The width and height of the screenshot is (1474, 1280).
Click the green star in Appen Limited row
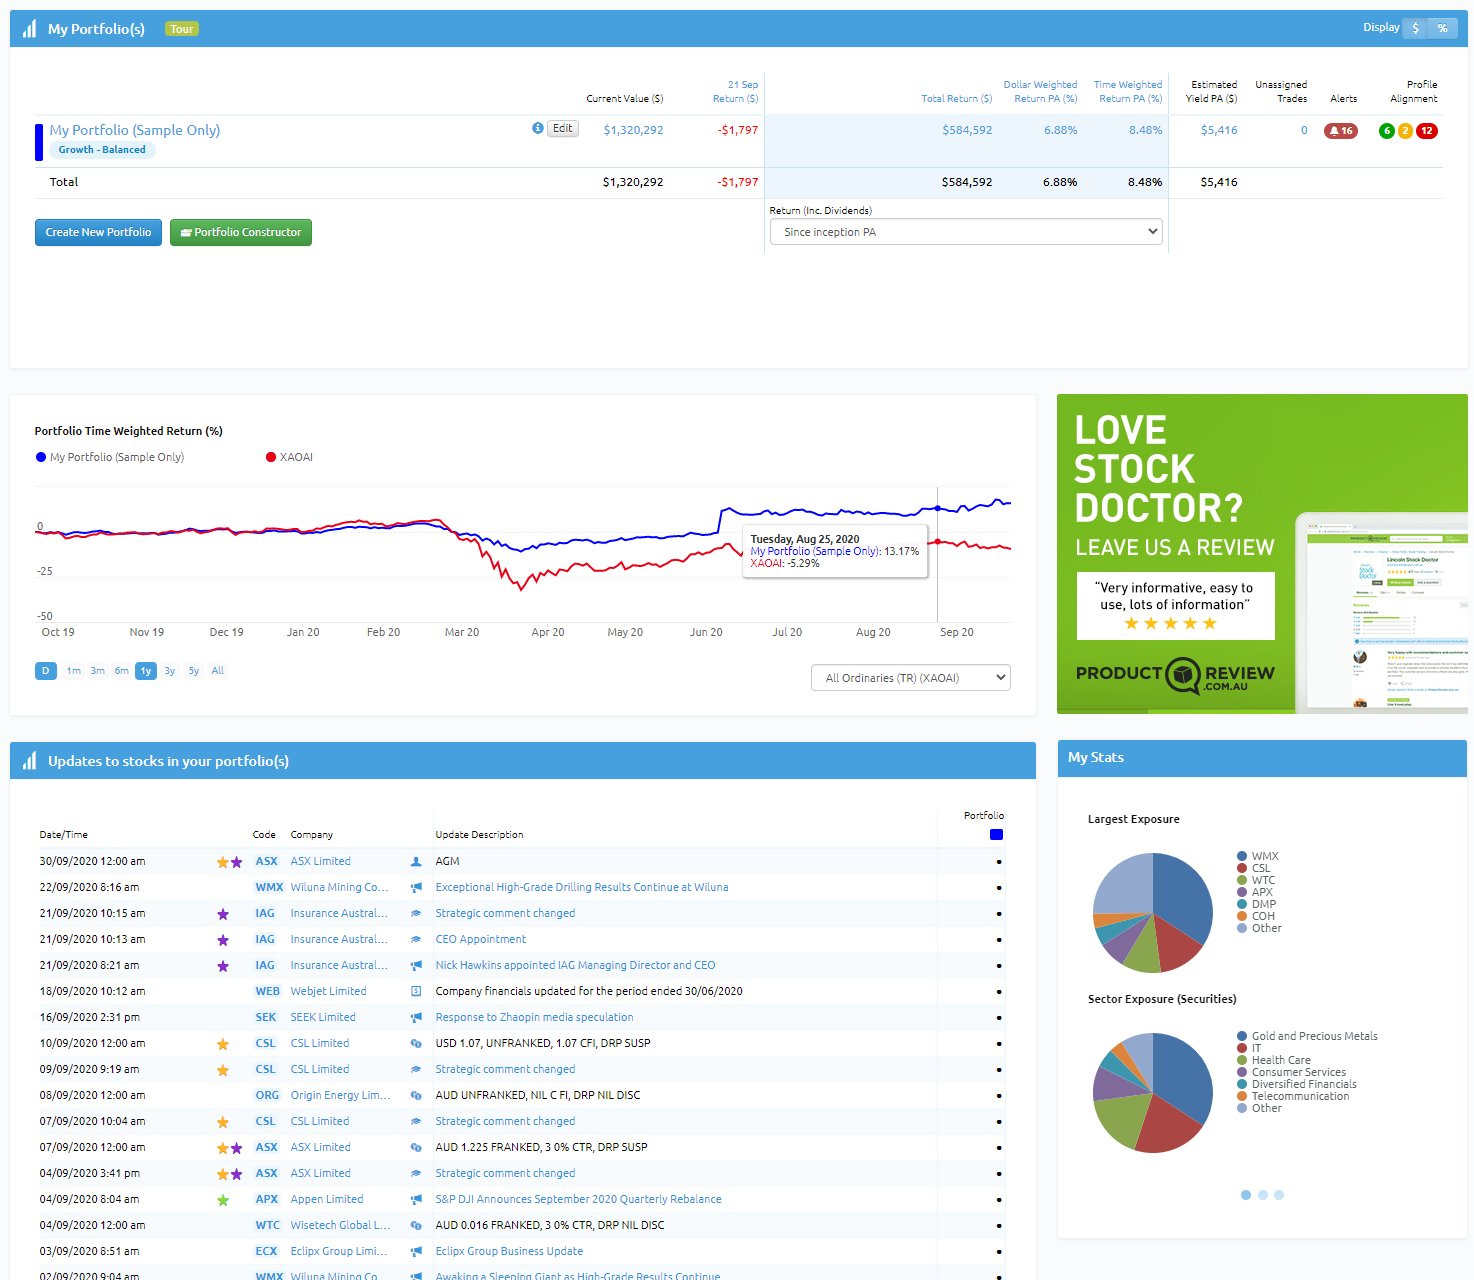[x=223, y=1200]
